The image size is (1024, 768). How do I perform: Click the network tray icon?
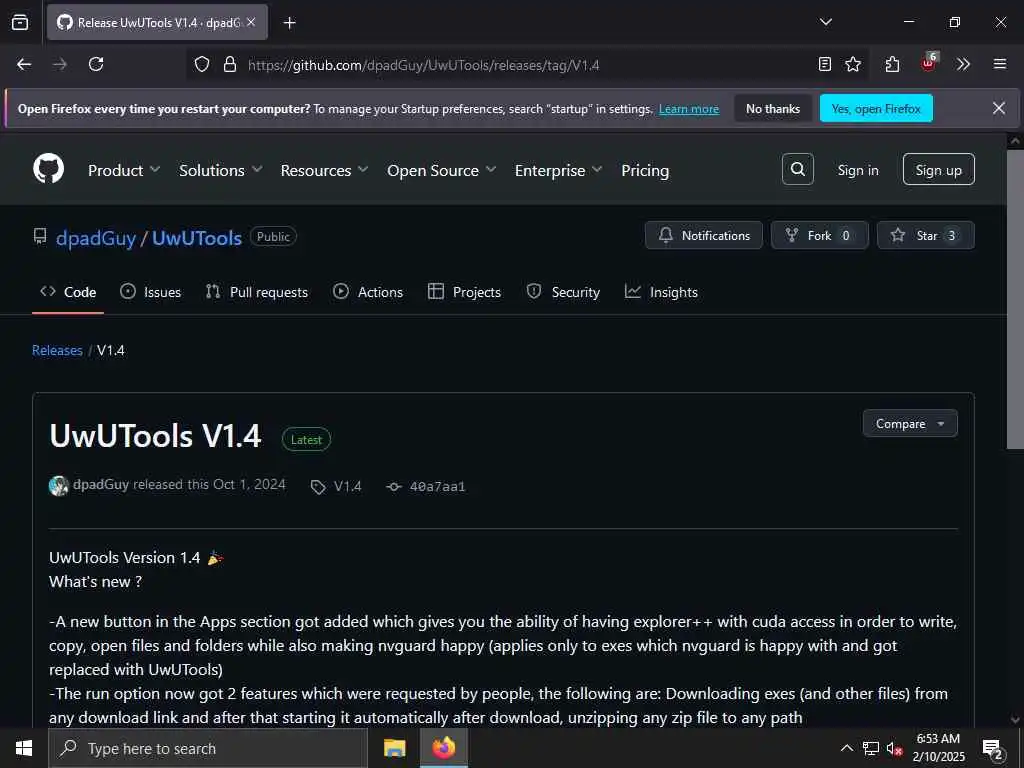coord(871,748)
